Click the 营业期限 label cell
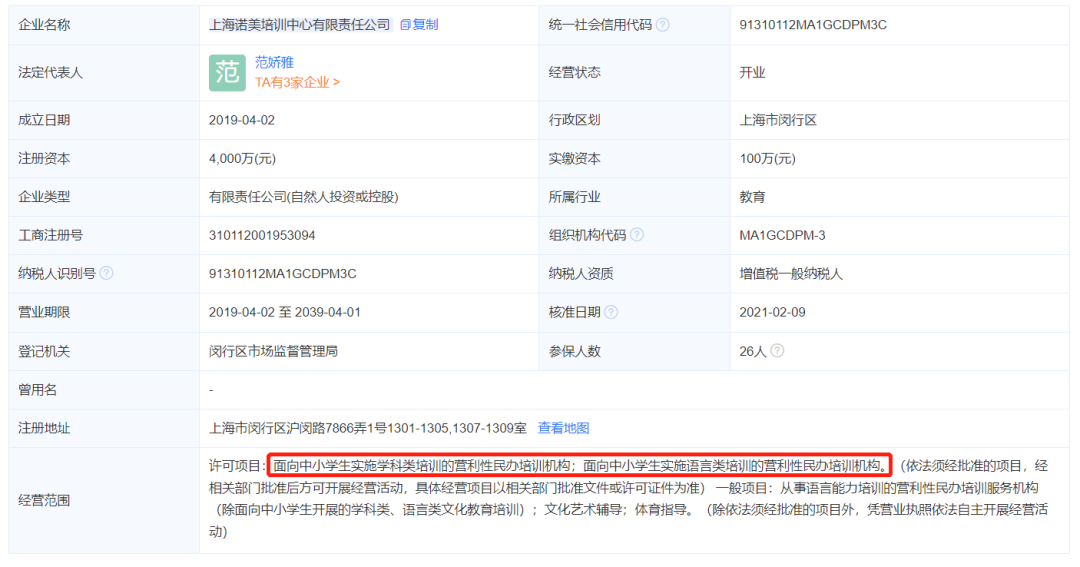 pyautogui.click(x=104, y=313)
